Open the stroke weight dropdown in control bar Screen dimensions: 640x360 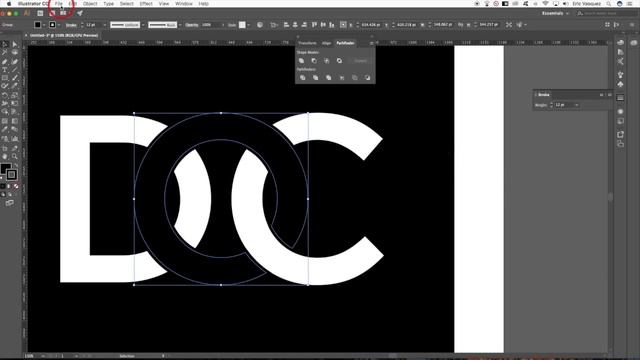(x=104, y=25)
